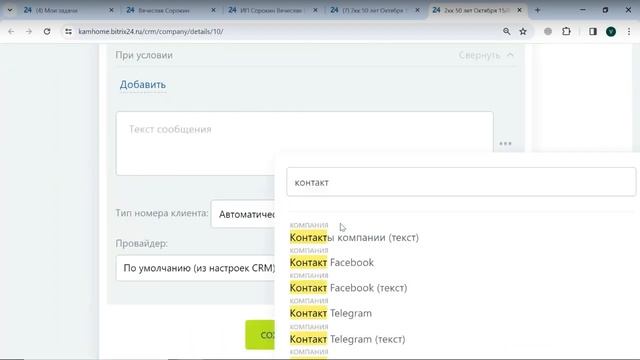Collapse the 'При условии' section via Свернуть
Viewport: 640px width, 360px height.
point(486,55)
